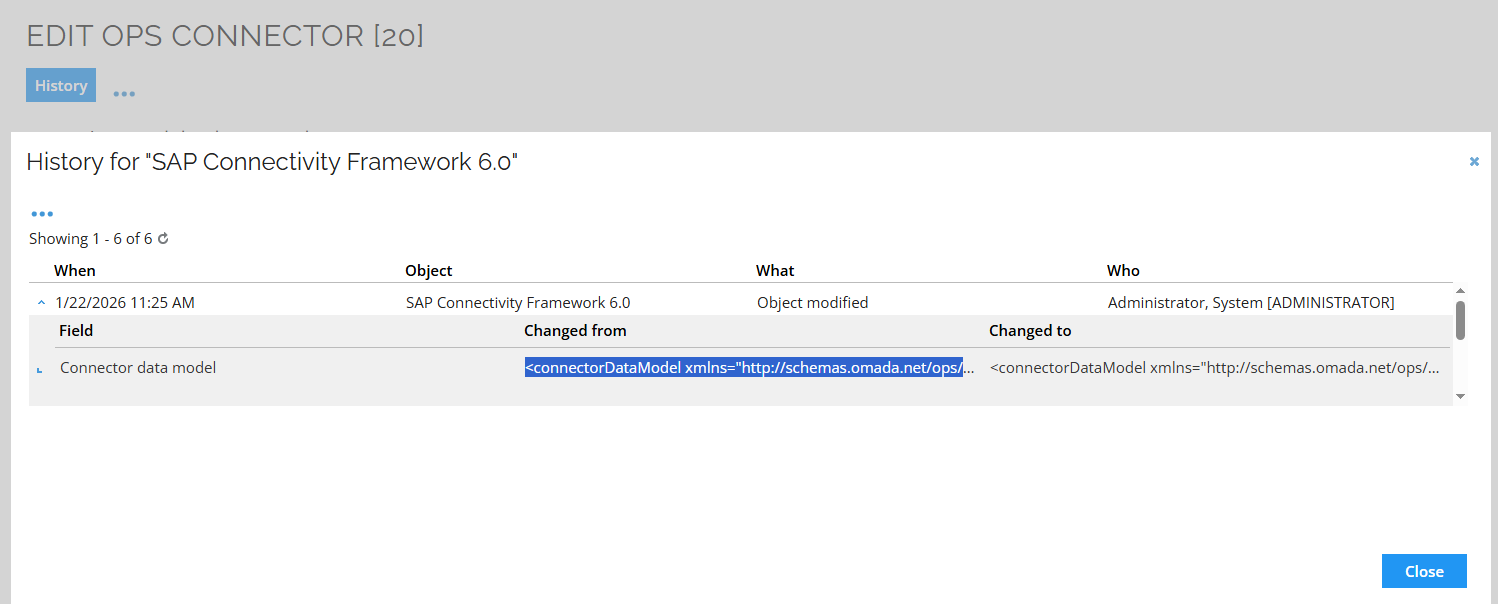Click the Changed to connectorDataModel value
Viewport: 1498px width, 604px height.
pyautogui.click(x=1214, y=368)
